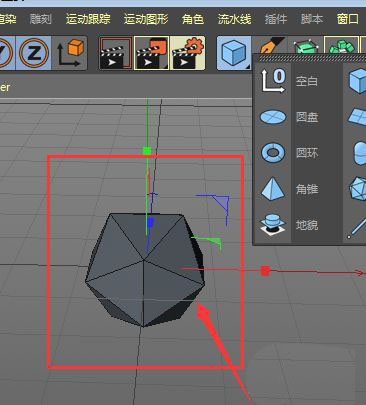Click the capsule icon in palette's second column
Image resolution: width=366 pixels, height=405 pixels.
[359, 153]
